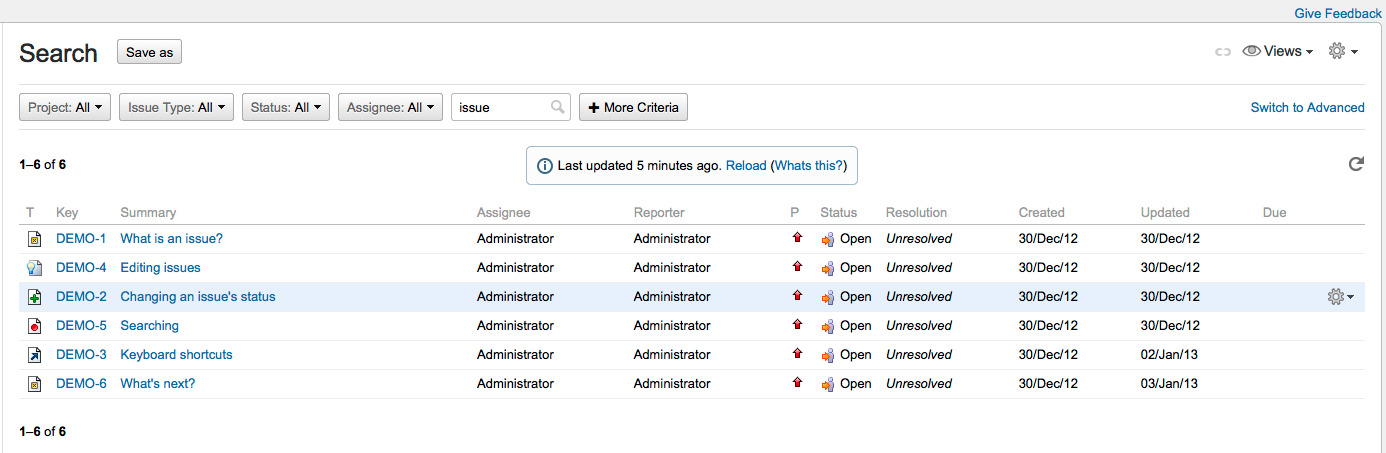The image size is (1386, 453).
Task: Open the DEMO-2 row actions gear
Action: 1340,297
